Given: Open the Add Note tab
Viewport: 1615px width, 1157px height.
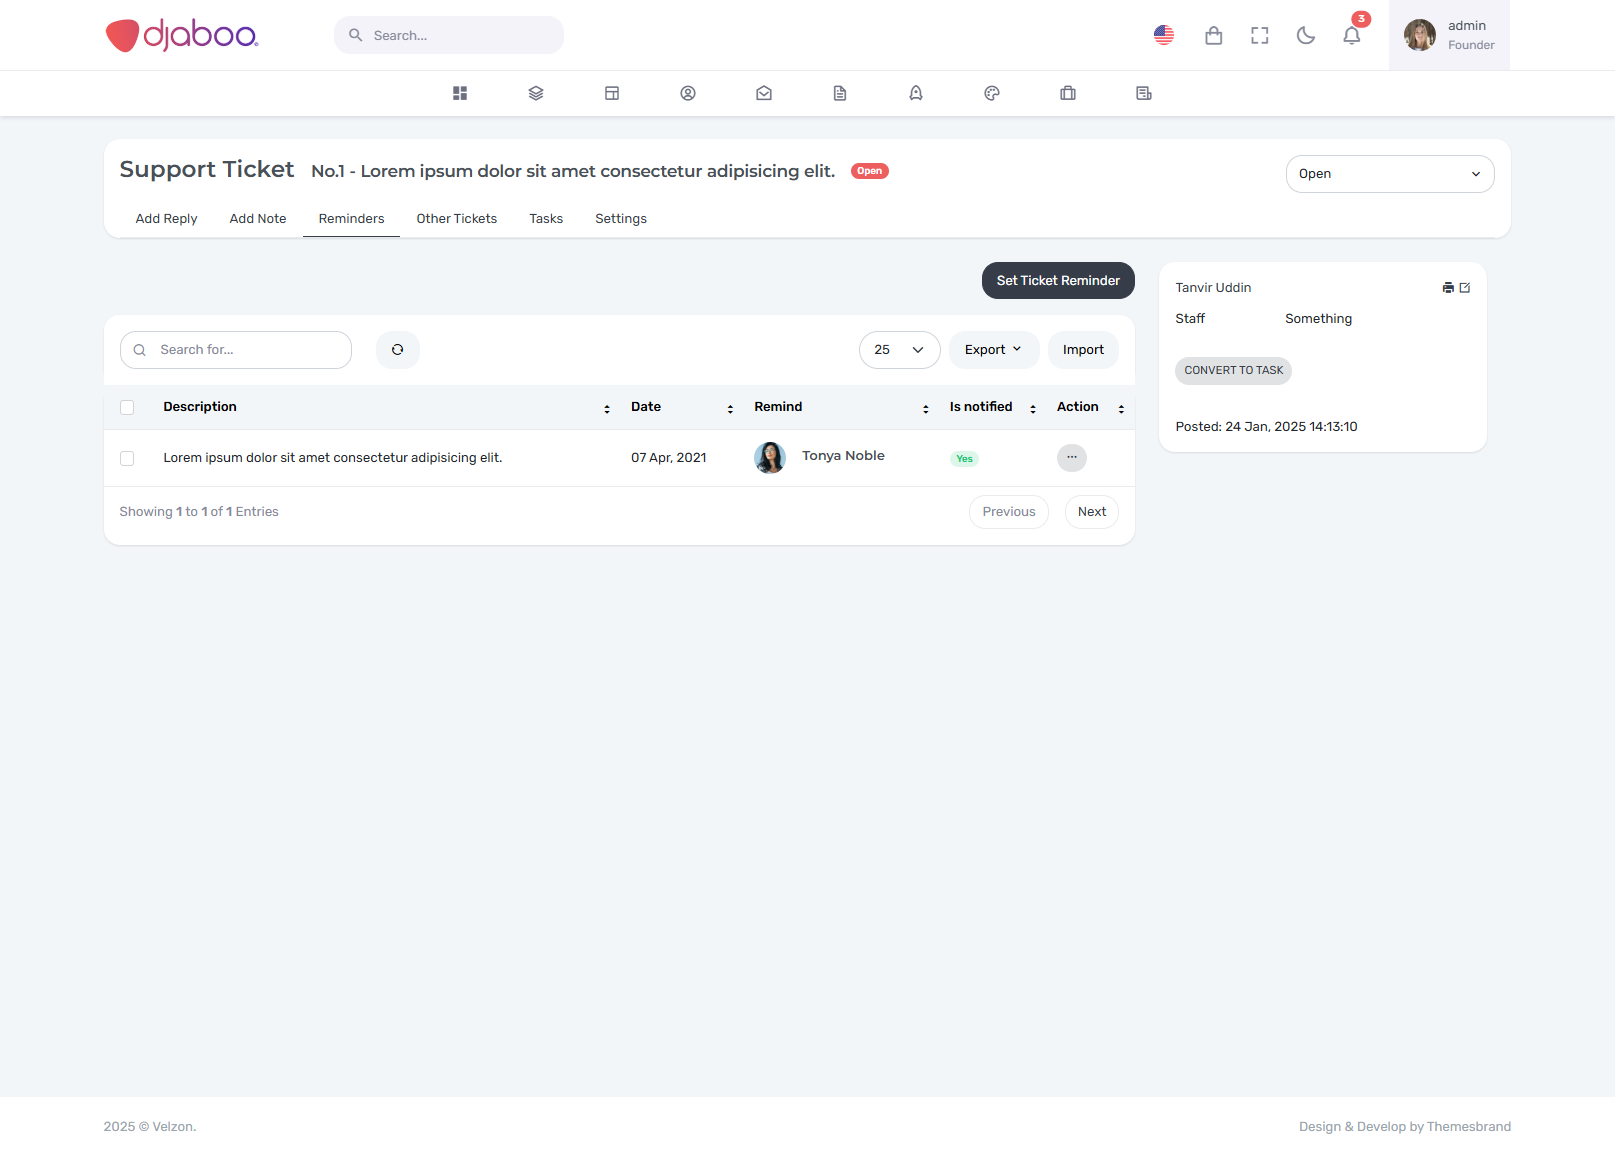Looking at the screenshot, I should (x=258, y=219).
